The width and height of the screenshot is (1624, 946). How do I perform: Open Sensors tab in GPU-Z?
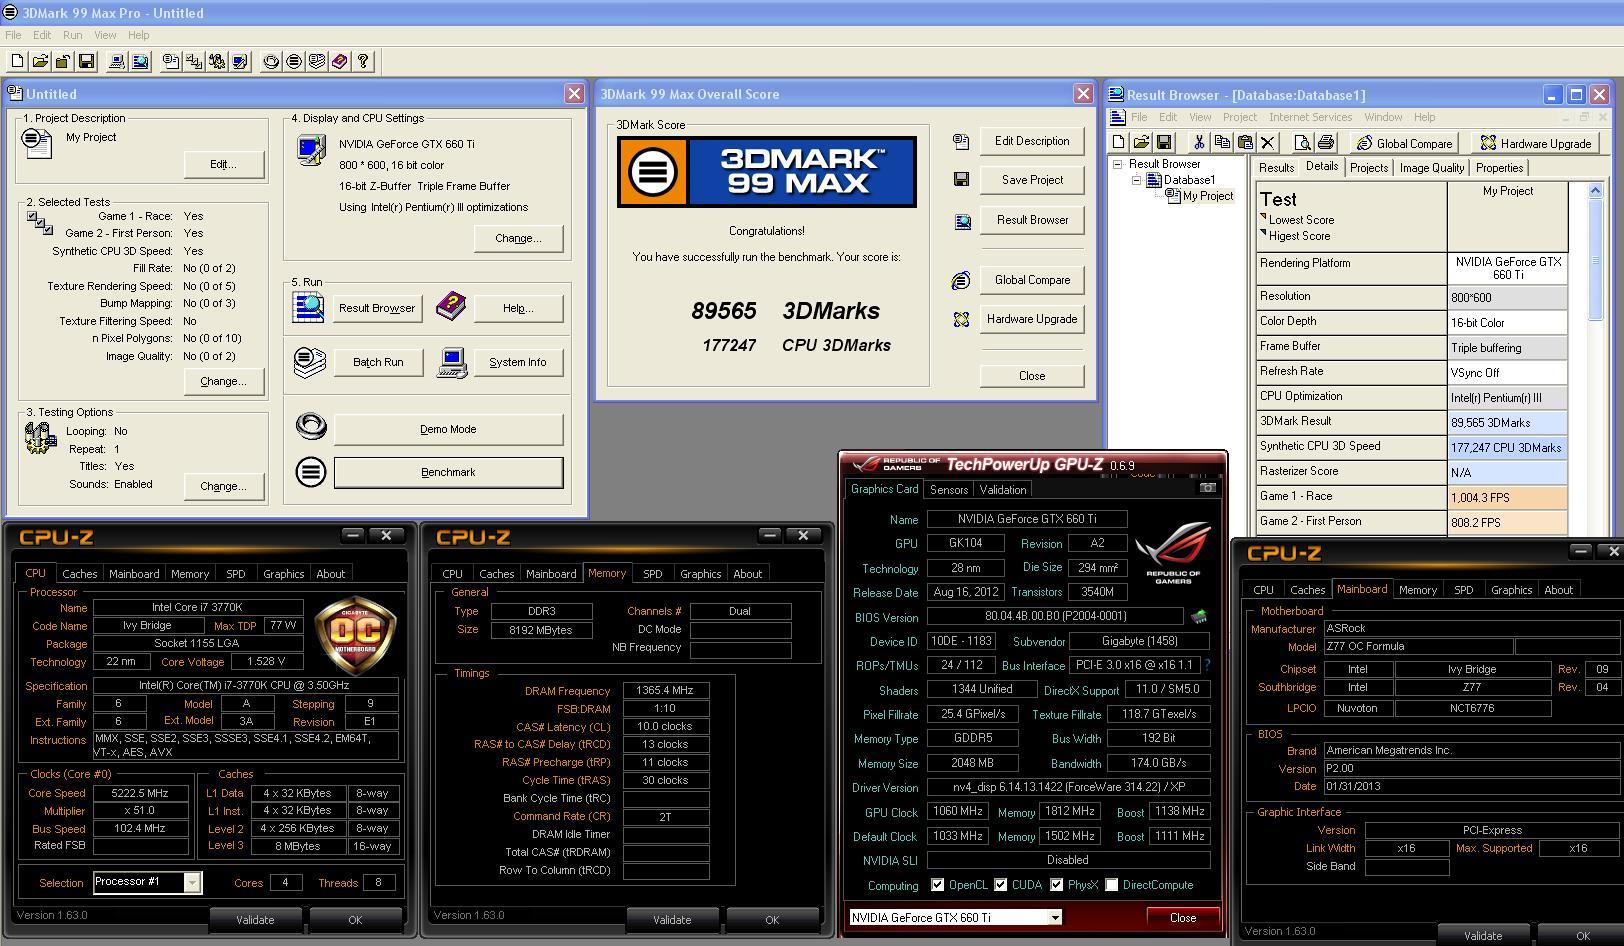tap(949, 490)
